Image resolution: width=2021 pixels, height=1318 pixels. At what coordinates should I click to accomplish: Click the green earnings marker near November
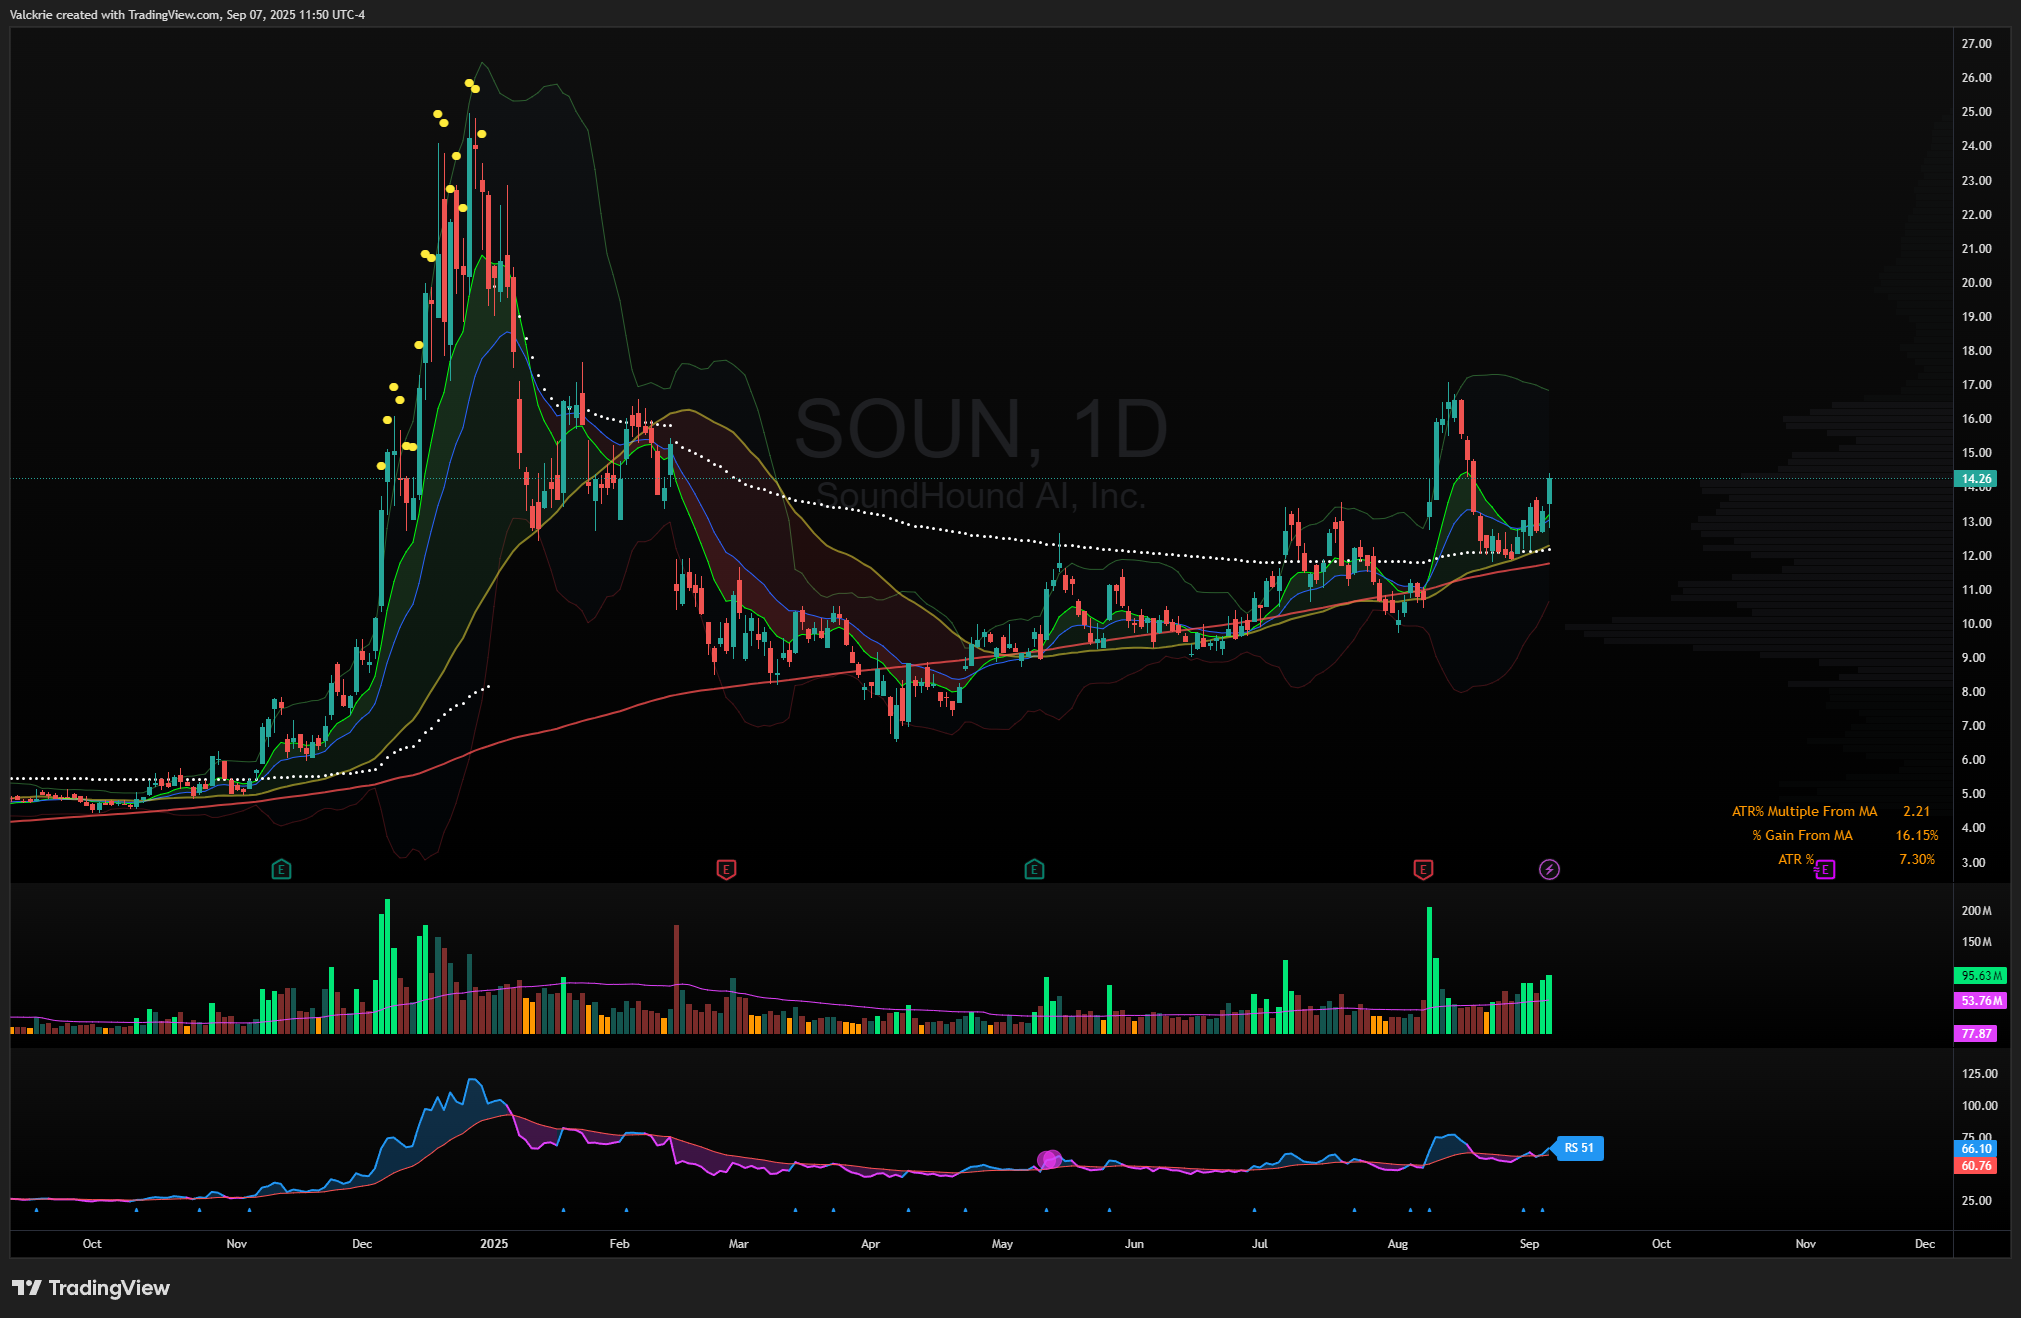click(x=281, y=870)
